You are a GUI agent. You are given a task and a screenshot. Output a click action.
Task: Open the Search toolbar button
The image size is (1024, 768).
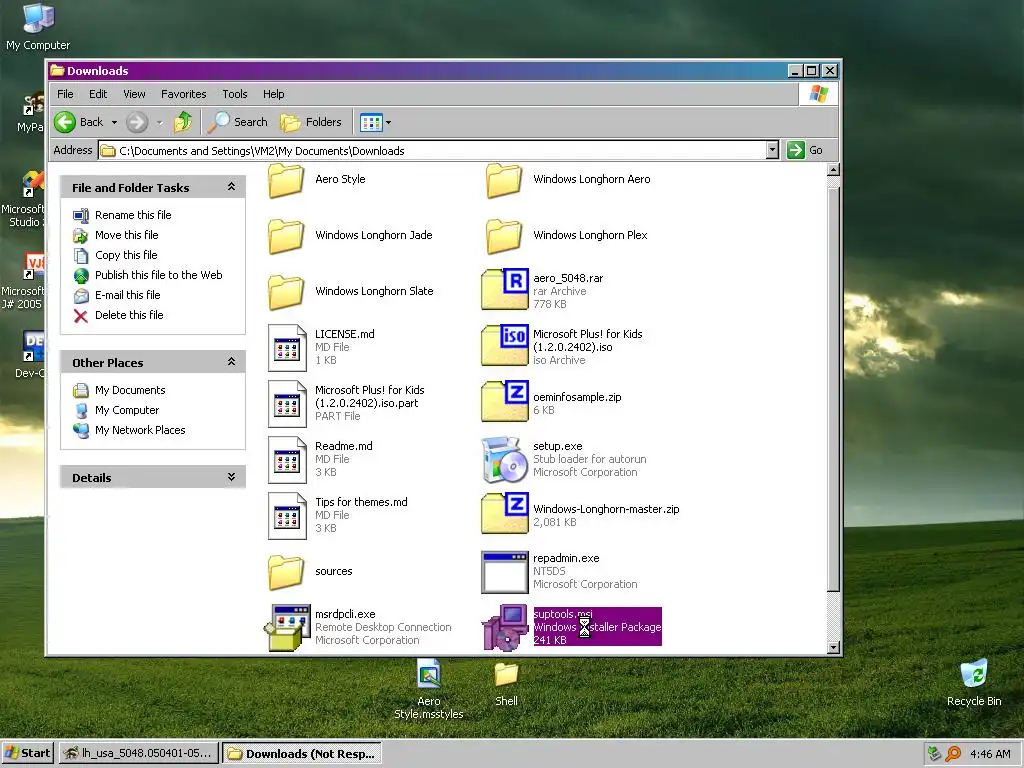tap(238, 122)
